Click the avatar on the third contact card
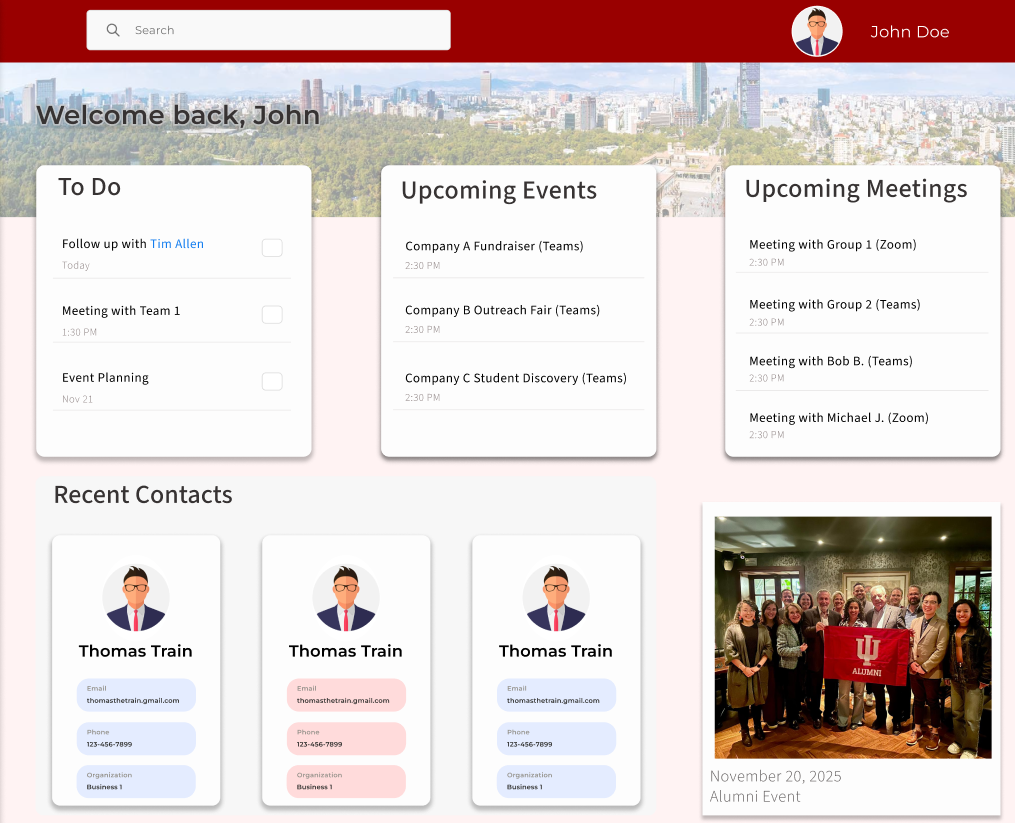The height and width of the screenshot is (823, 1015). click(x=555, y=597)
